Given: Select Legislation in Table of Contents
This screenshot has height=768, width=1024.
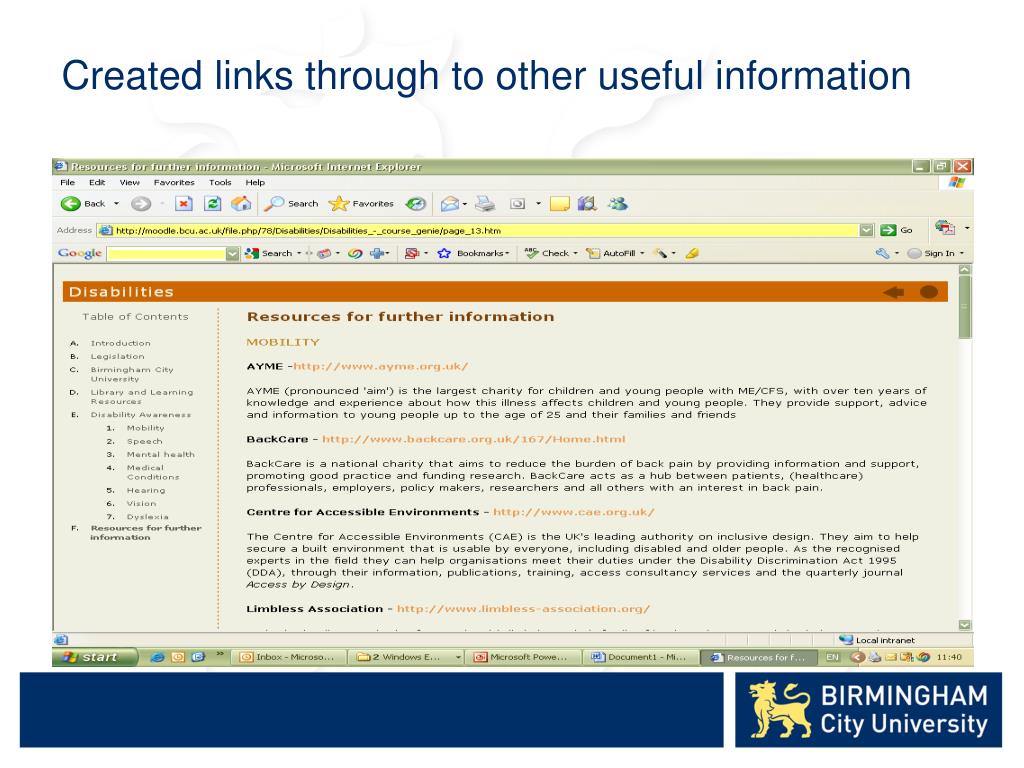Looking at the screenshot, I should (x=118, y=356).
